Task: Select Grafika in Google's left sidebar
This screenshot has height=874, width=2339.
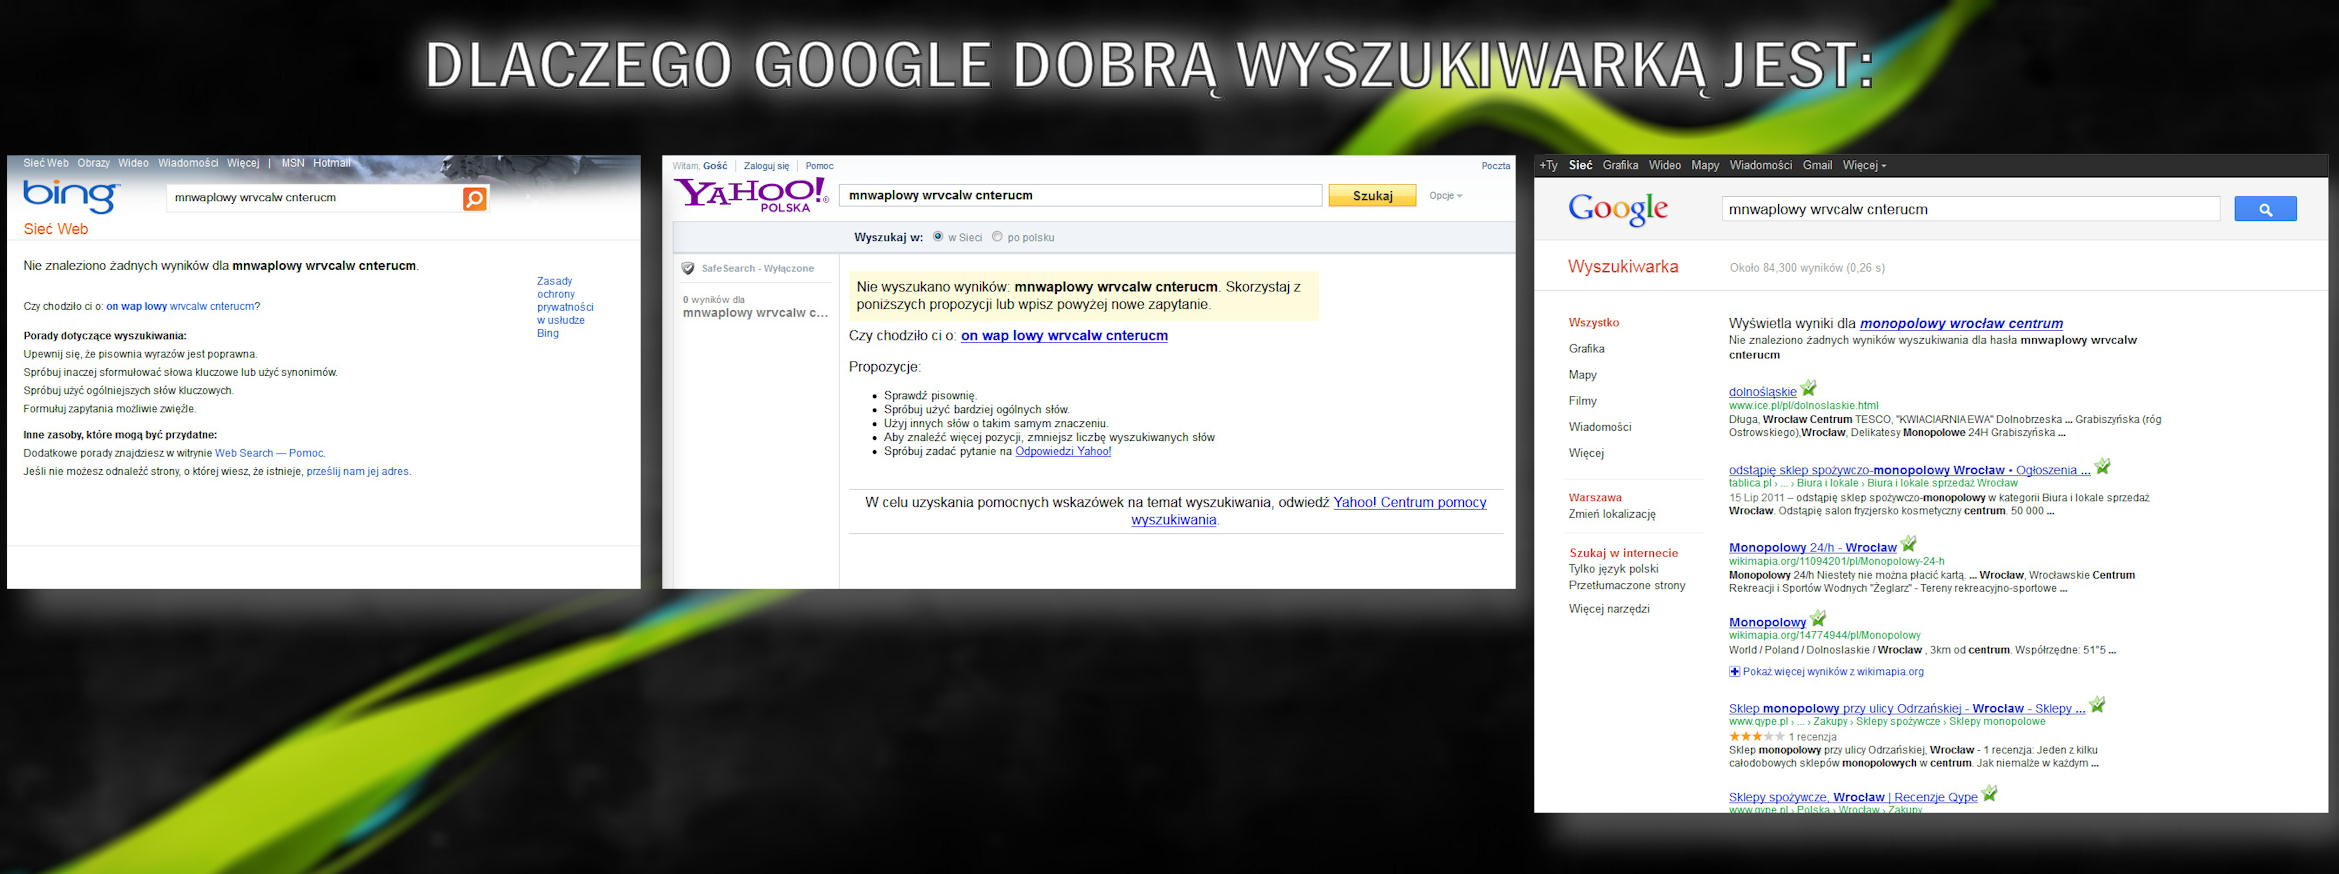Action: pos(1586,349)
